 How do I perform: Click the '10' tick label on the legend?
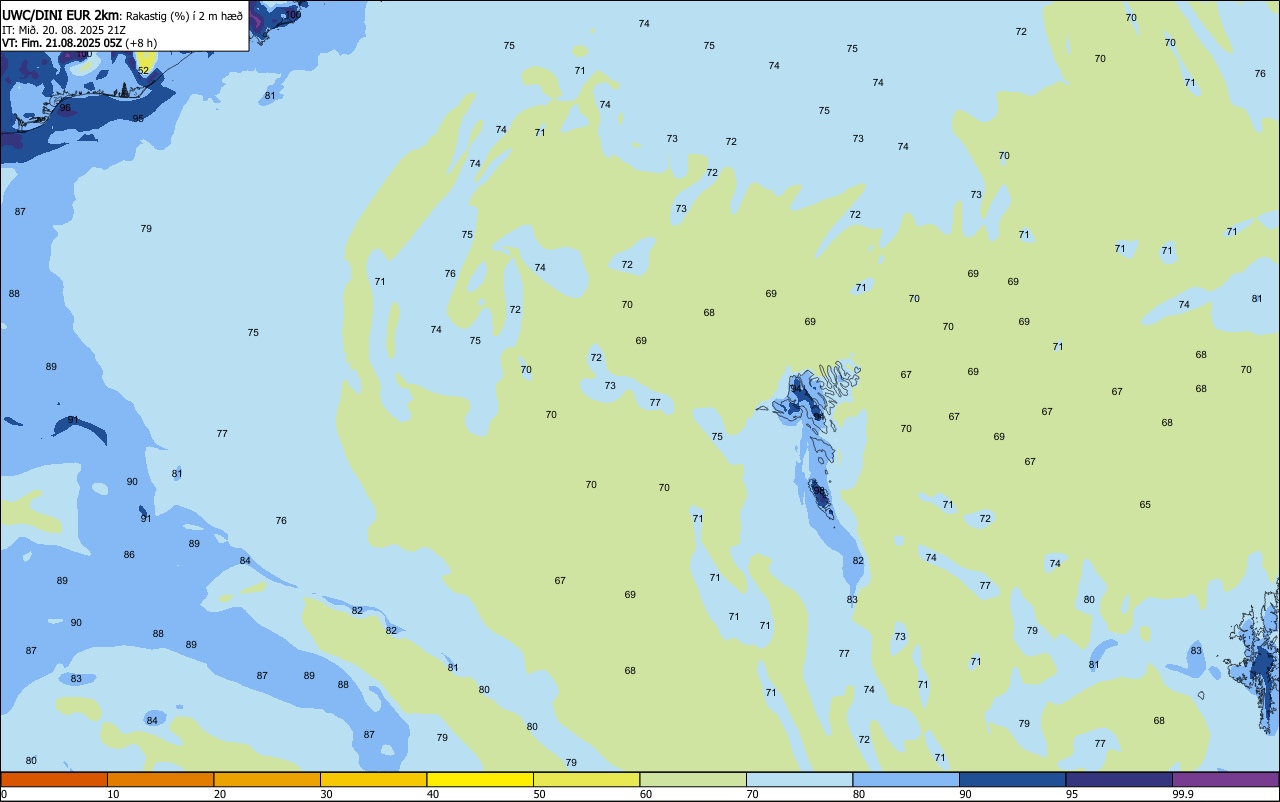(x=113, y=794)
